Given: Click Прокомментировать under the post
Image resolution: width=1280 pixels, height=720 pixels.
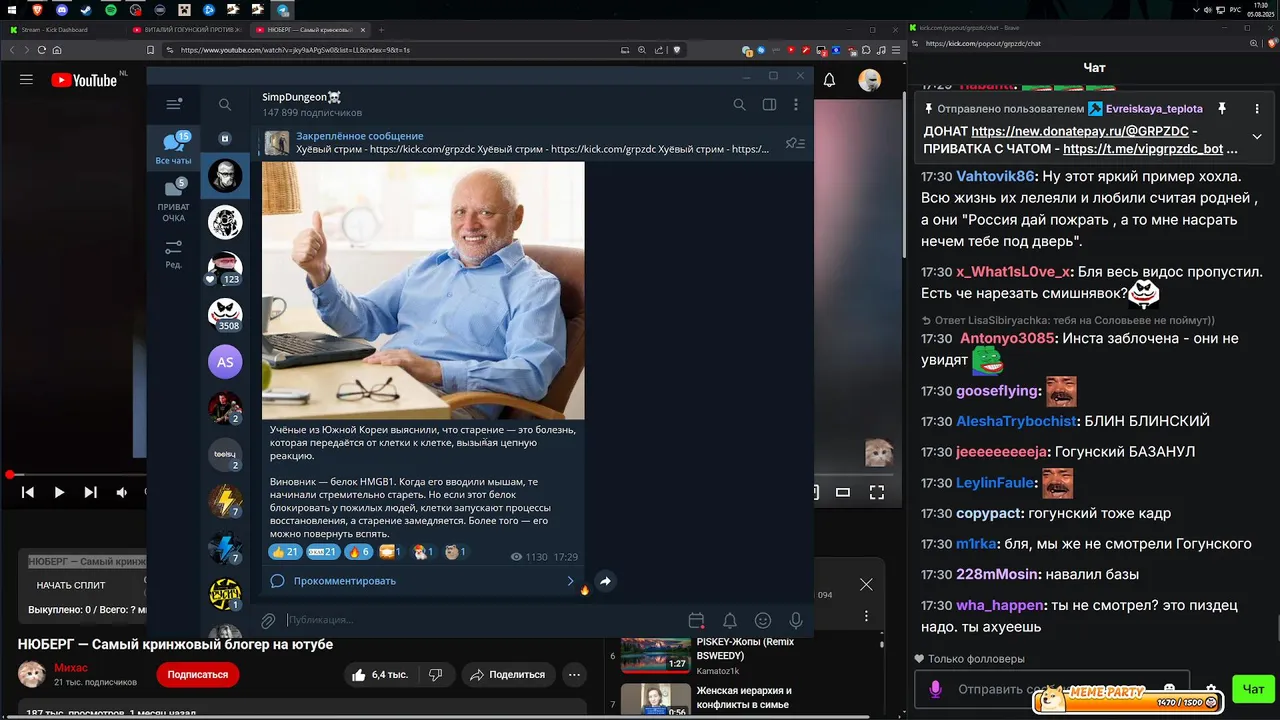Looking at the screenshot, I should [345, 581].
